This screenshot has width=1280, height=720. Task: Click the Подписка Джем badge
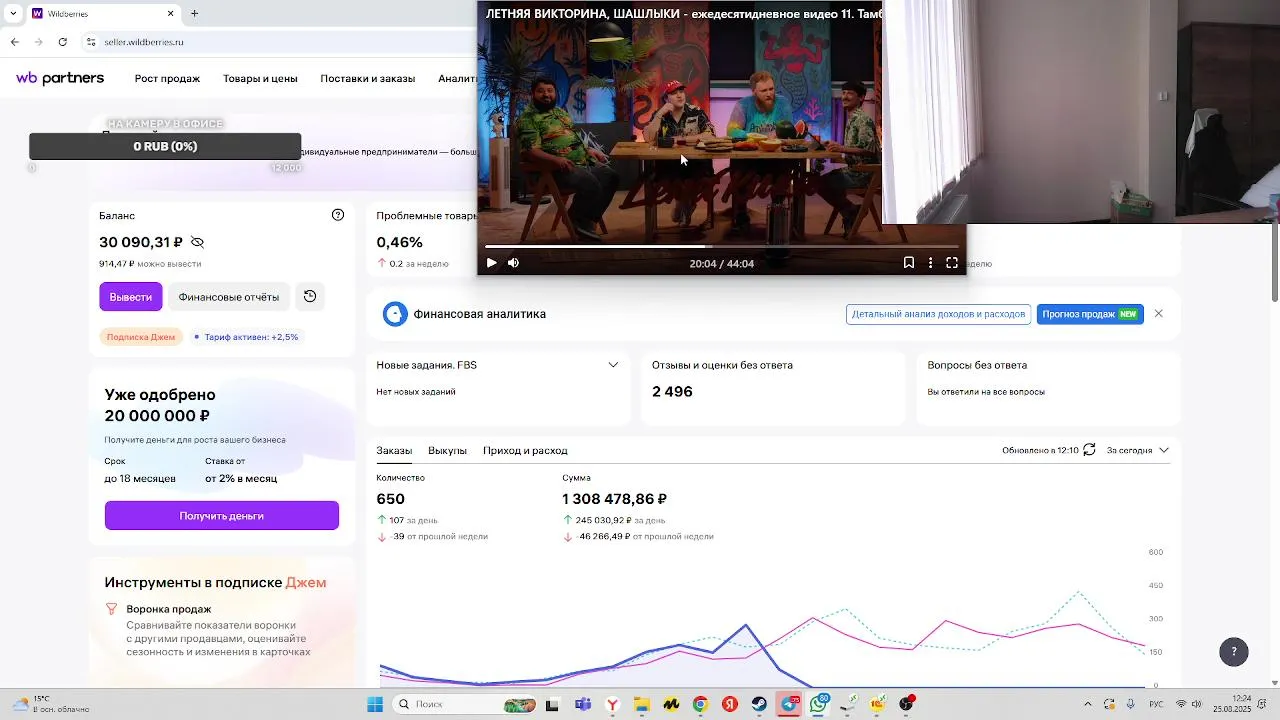(141, 337)
